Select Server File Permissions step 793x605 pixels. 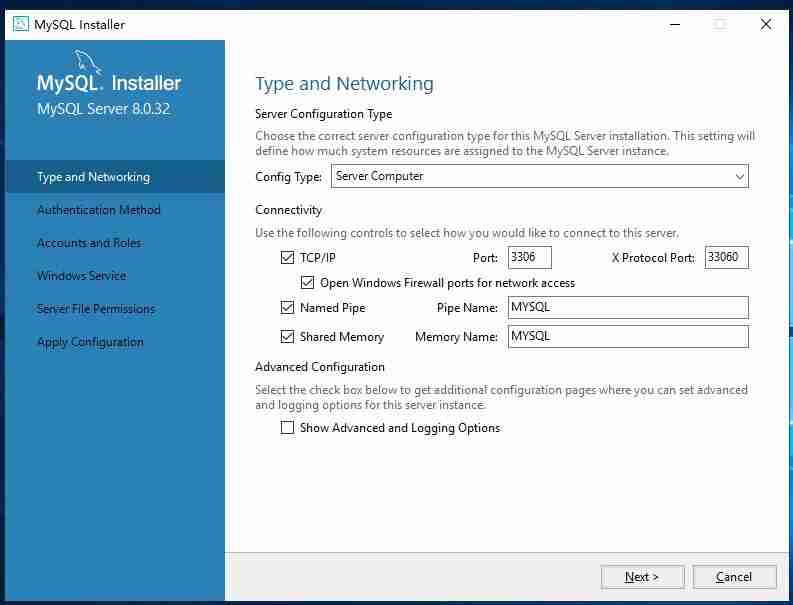(95, 309)
